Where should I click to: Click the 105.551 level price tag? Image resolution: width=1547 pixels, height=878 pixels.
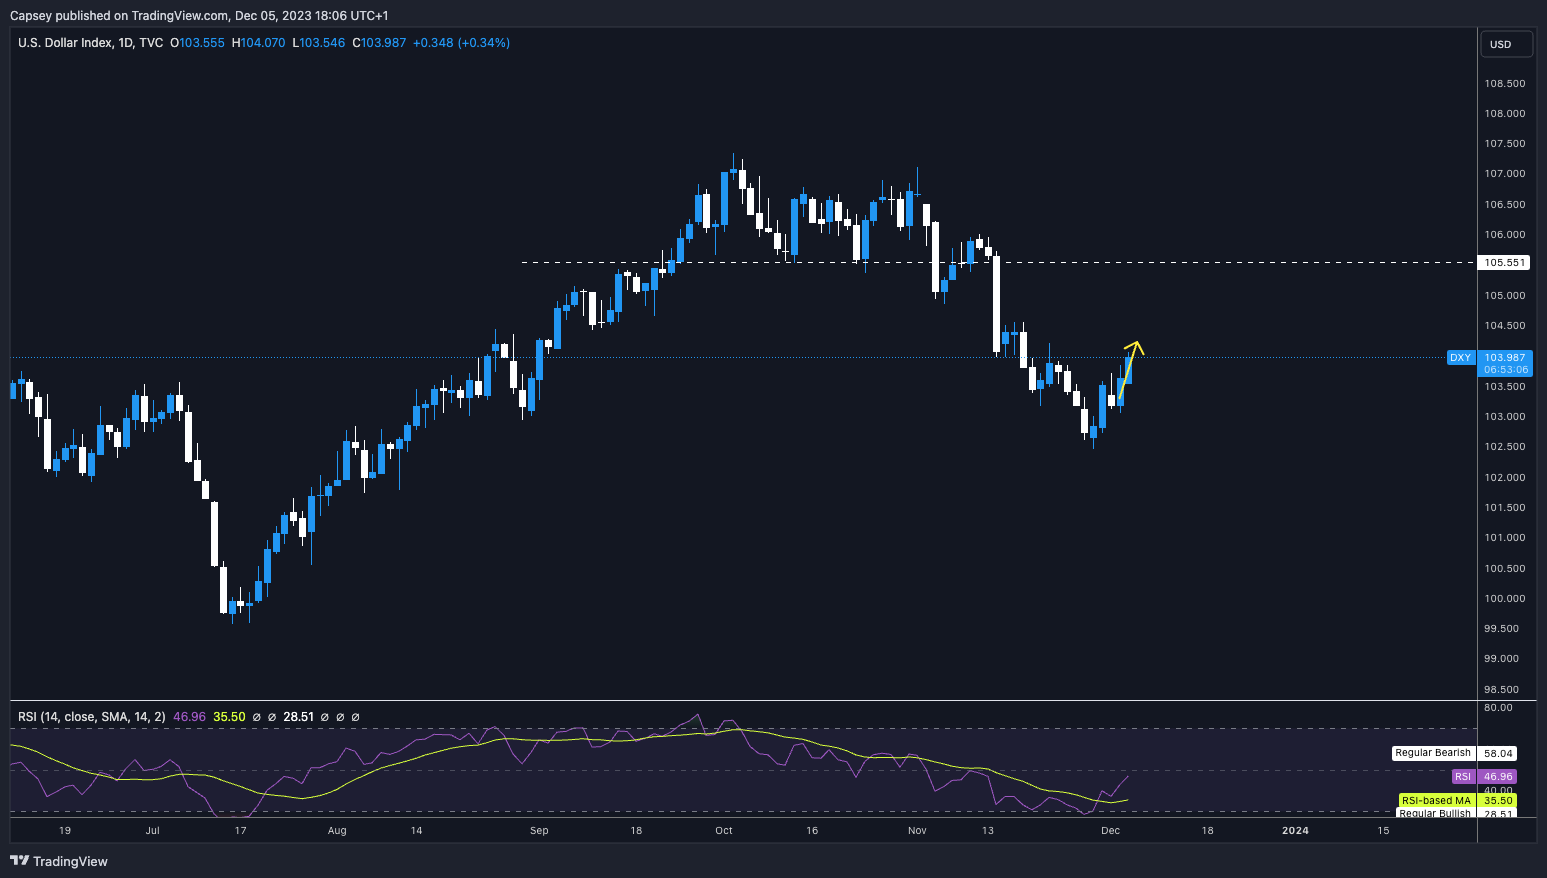click(x=1504, y=263)
